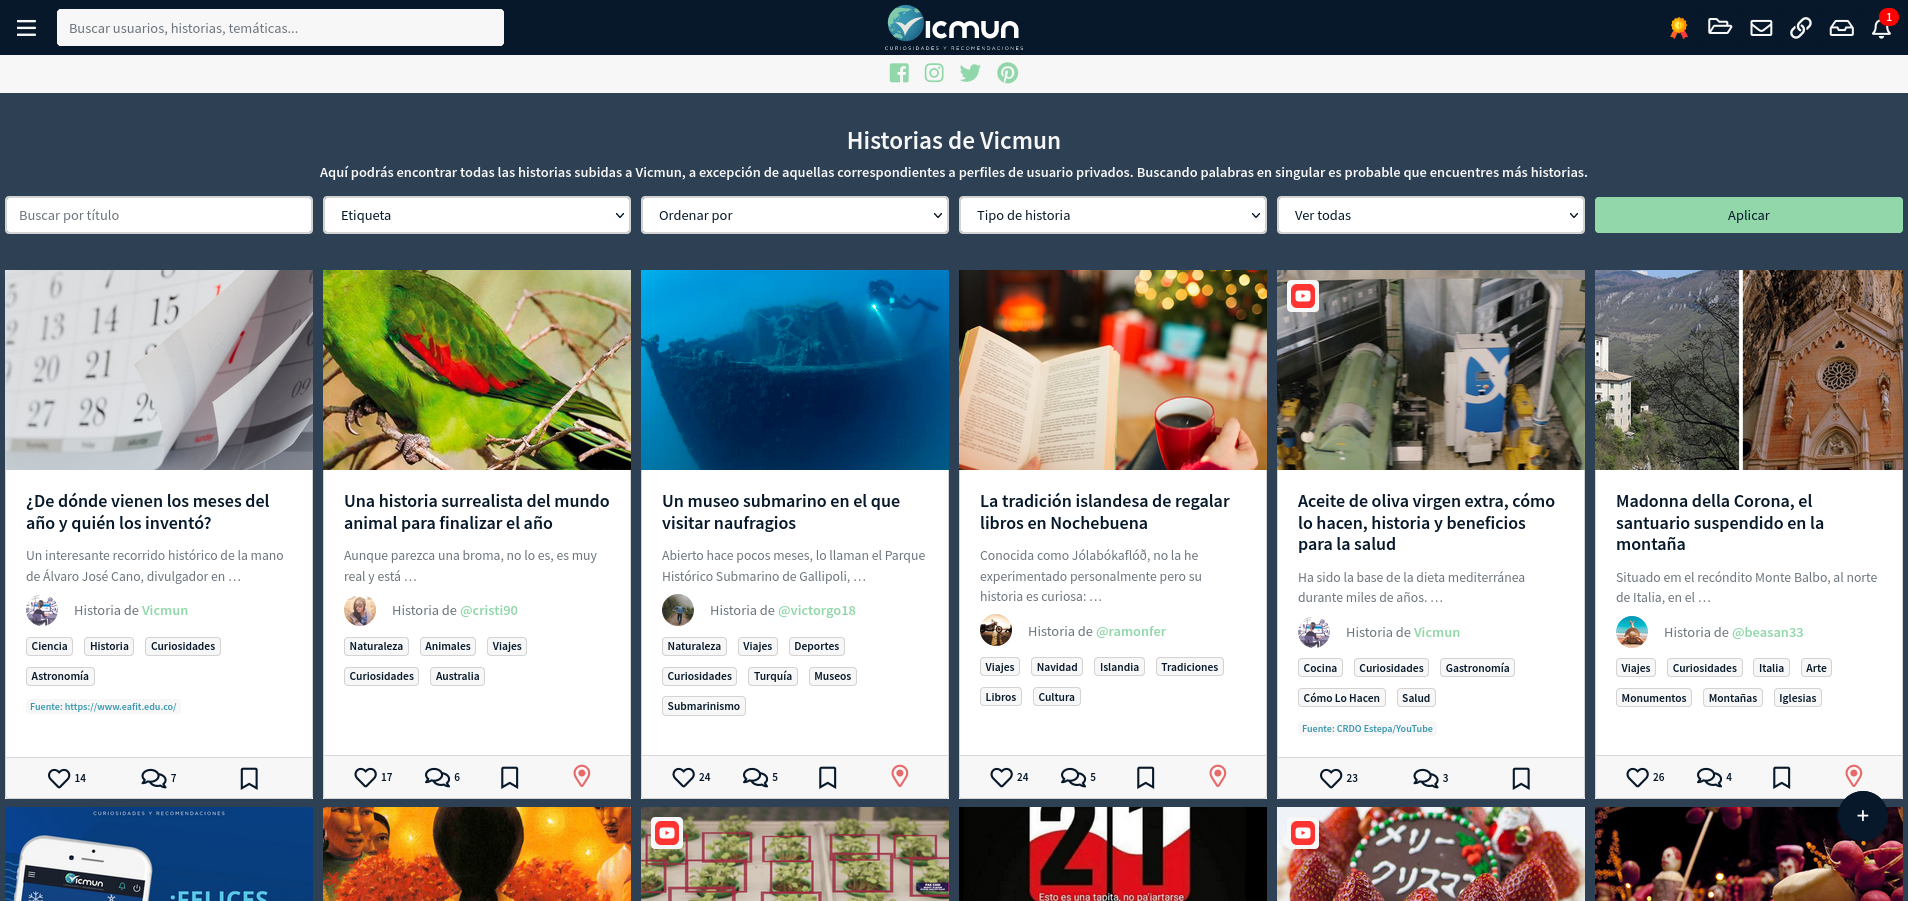
Task: Open the 'Madonna della Corona' story title
Action: 1720,523
